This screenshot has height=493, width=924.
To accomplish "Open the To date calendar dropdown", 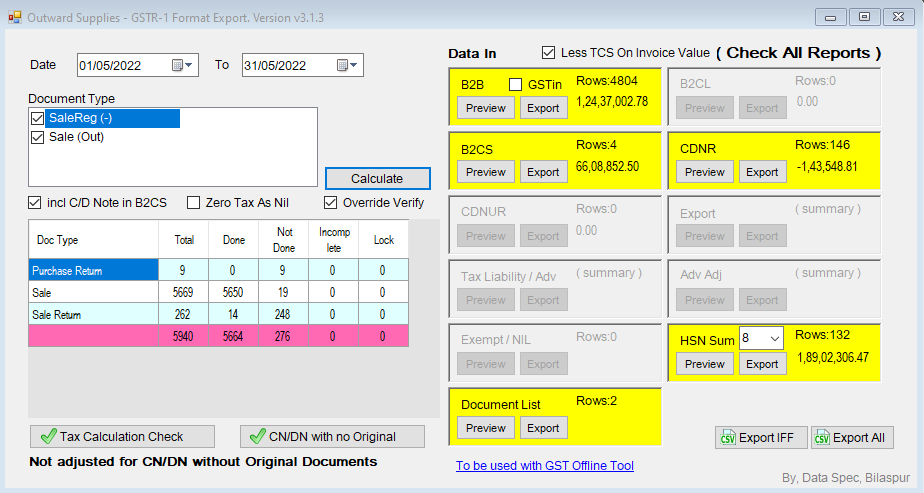I will [x=347, y=65].
